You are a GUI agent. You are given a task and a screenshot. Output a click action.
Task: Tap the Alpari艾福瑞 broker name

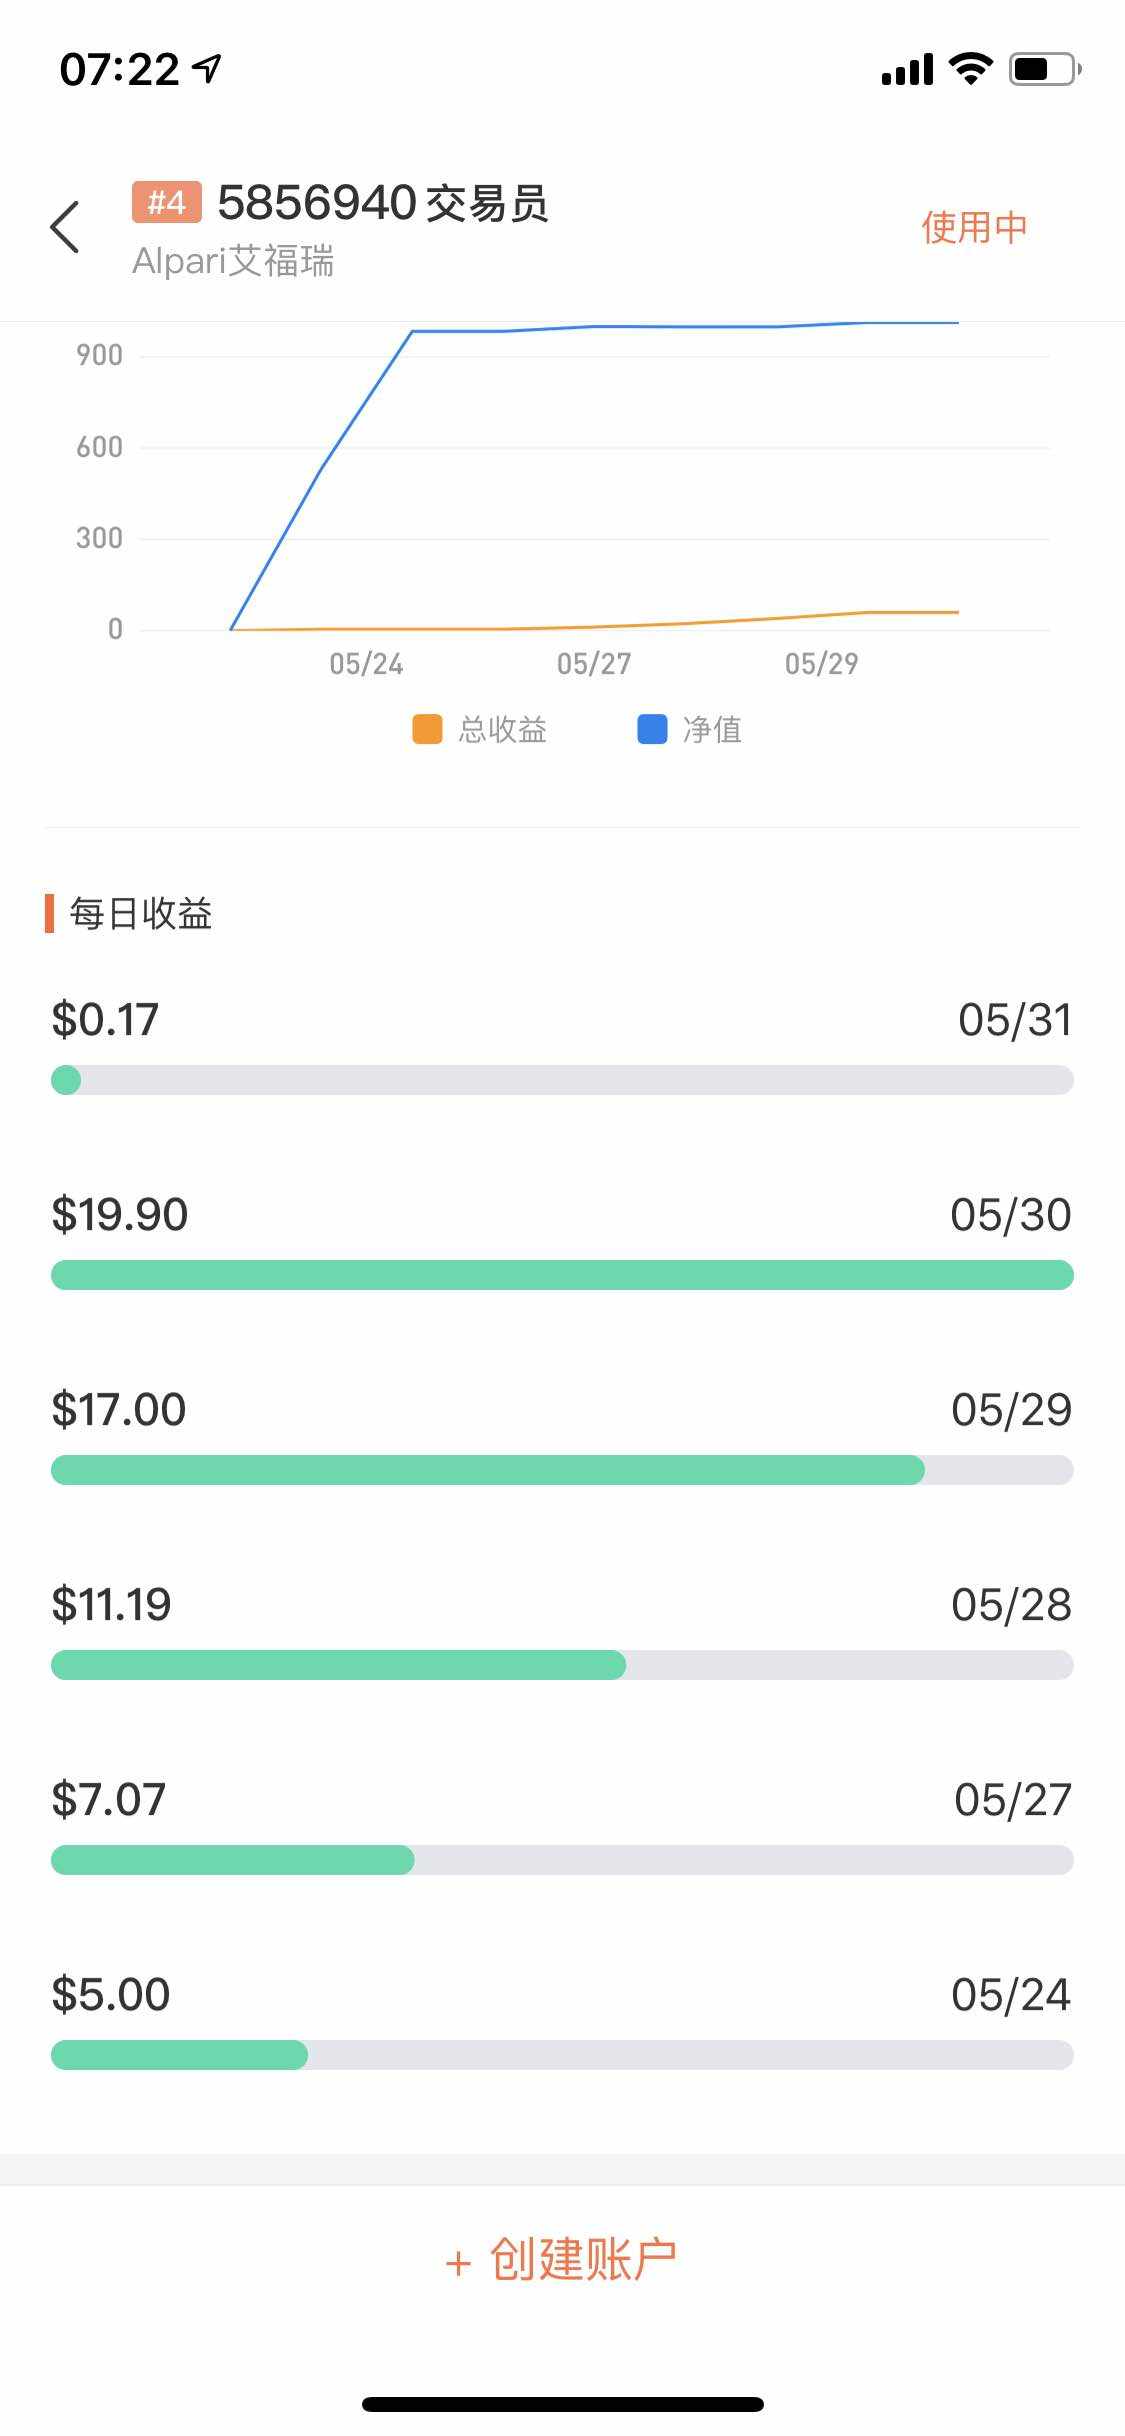pos(233,261)
